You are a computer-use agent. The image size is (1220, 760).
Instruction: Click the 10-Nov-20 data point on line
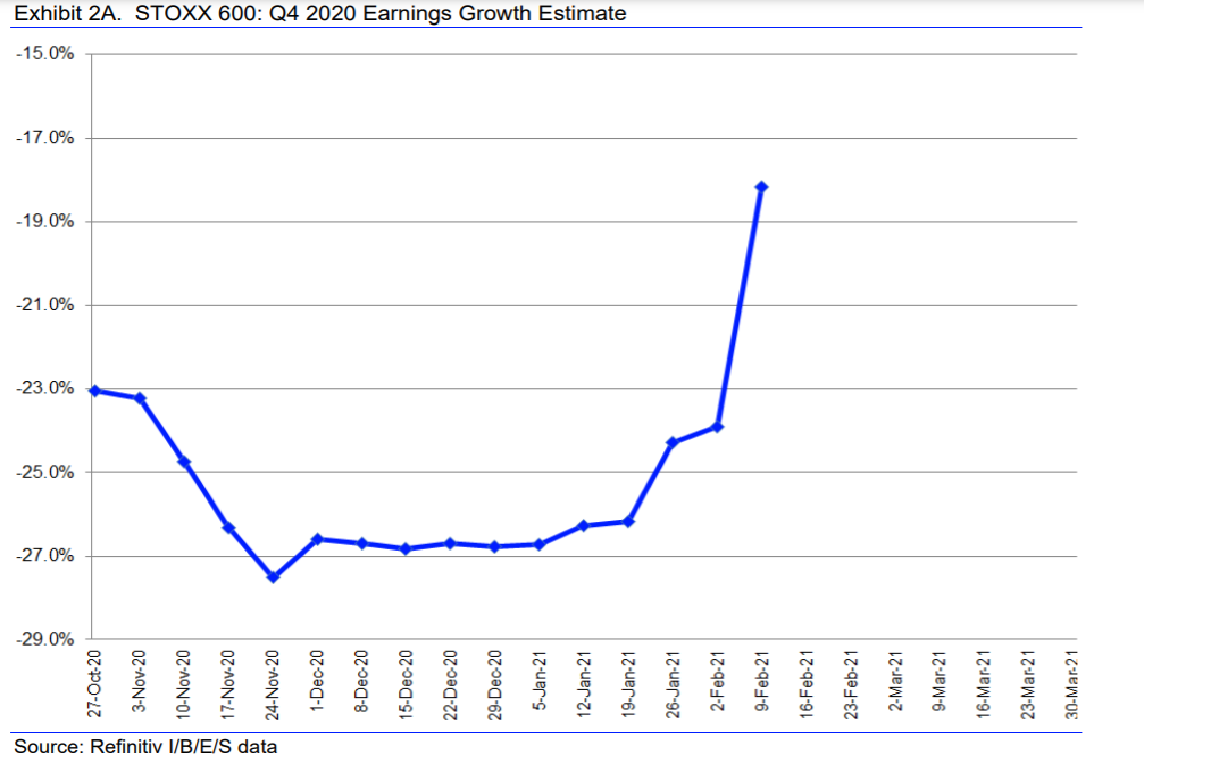click(184, 462)
